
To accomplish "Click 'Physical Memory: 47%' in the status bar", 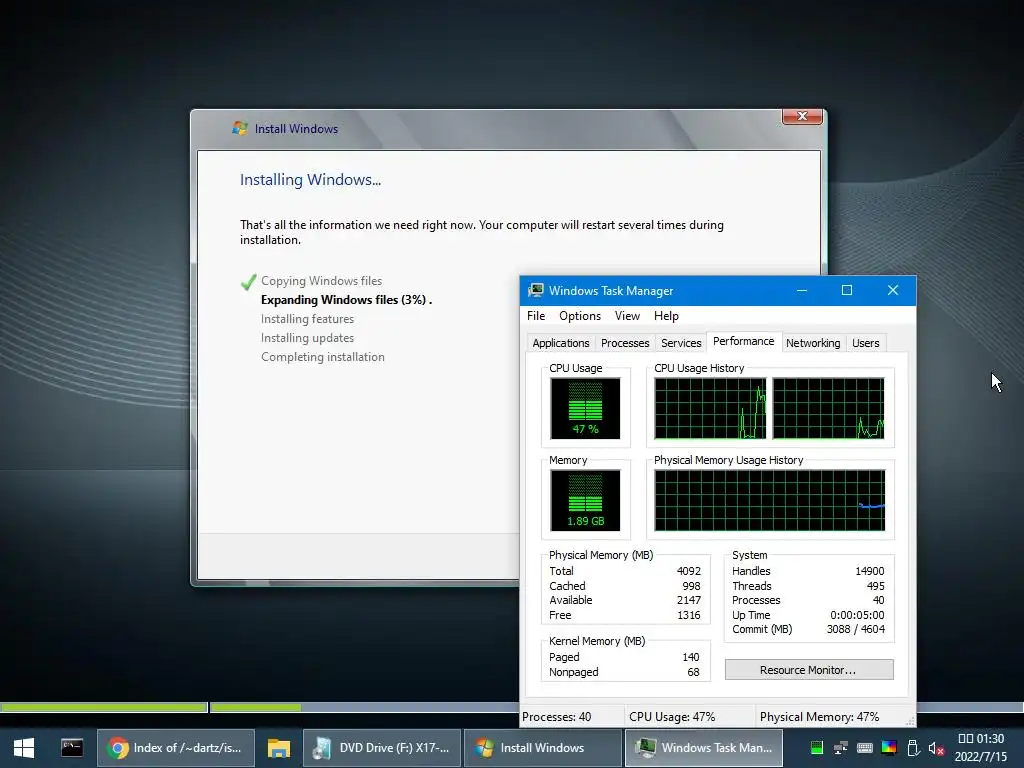I will click(819, 717).
